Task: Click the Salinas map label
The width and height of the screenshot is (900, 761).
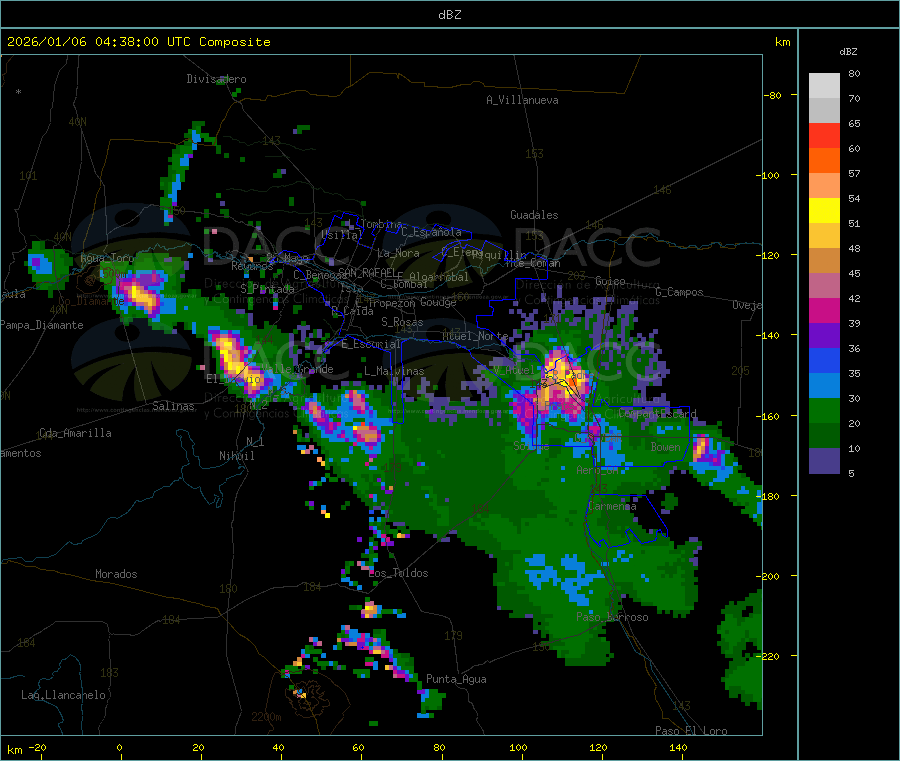Action: pos(173,406)
